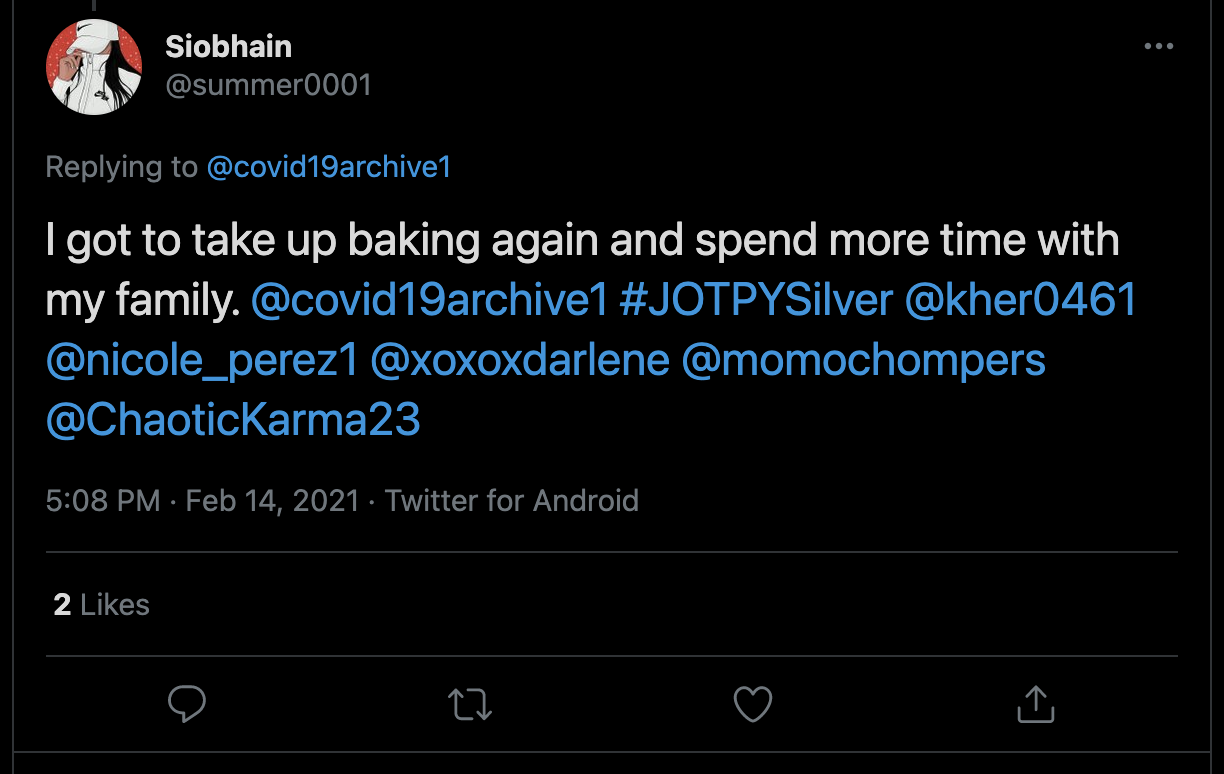Click @covid19archive1 mention inside tweet text
Image resolution: width=1224 pixels, height=774 pixels.
(x=429, y=301)
